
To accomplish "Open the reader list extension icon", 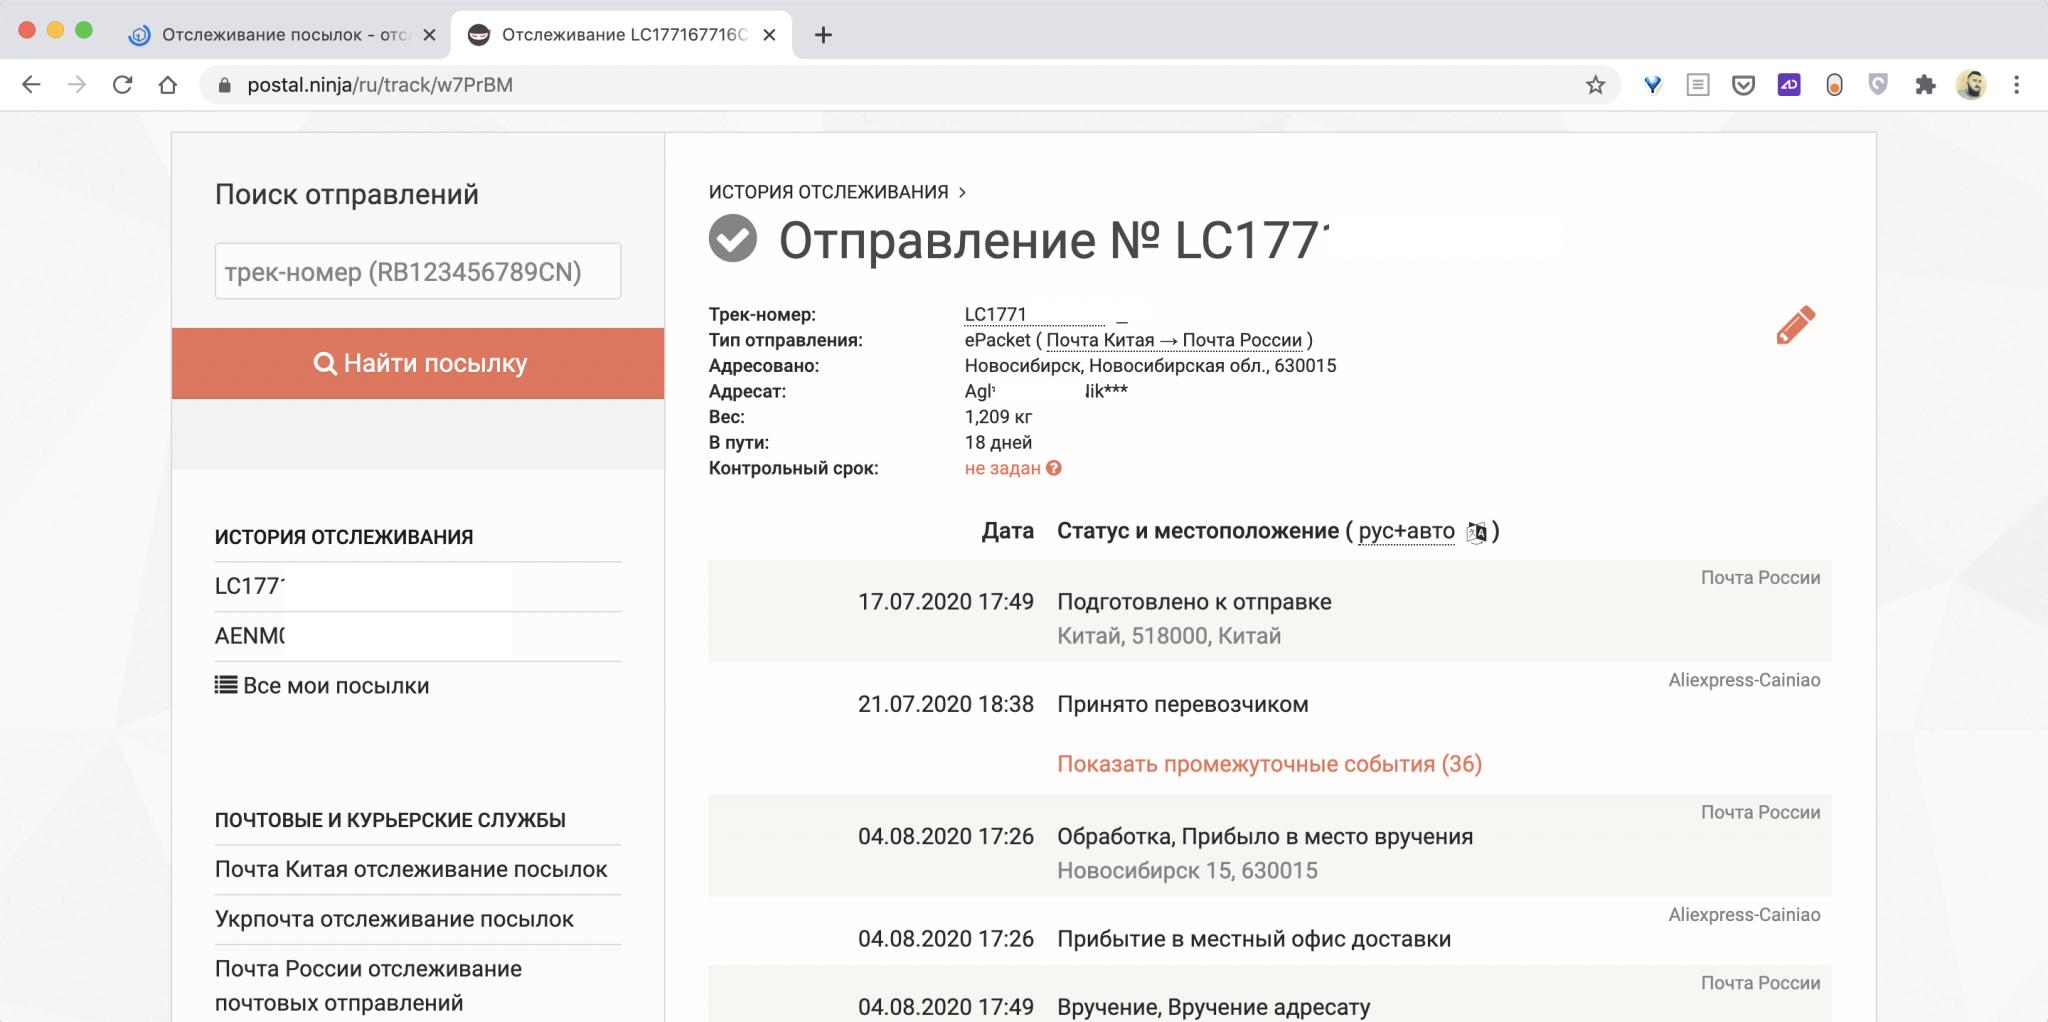I will tap(1698, 85).
